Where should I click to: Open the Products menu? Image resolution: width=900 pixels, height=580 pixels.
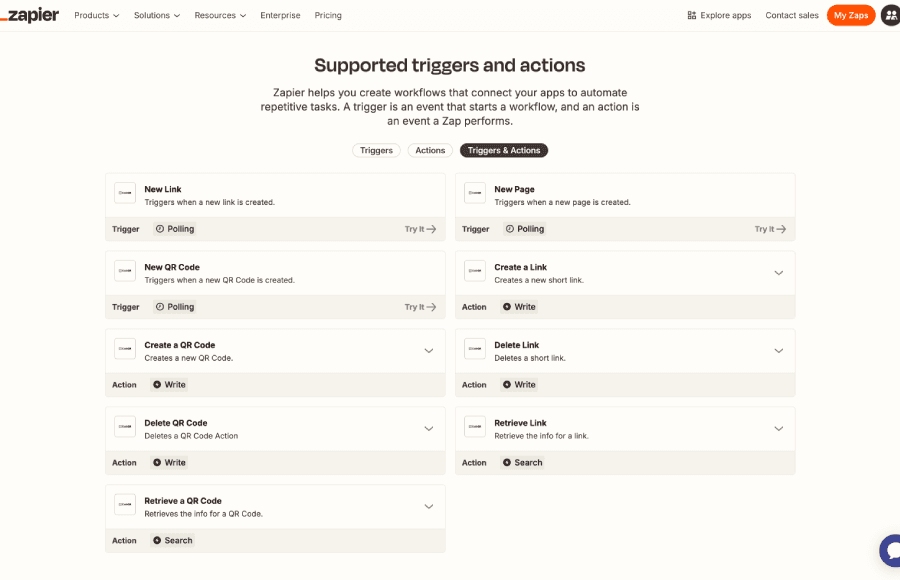point(96,15)
